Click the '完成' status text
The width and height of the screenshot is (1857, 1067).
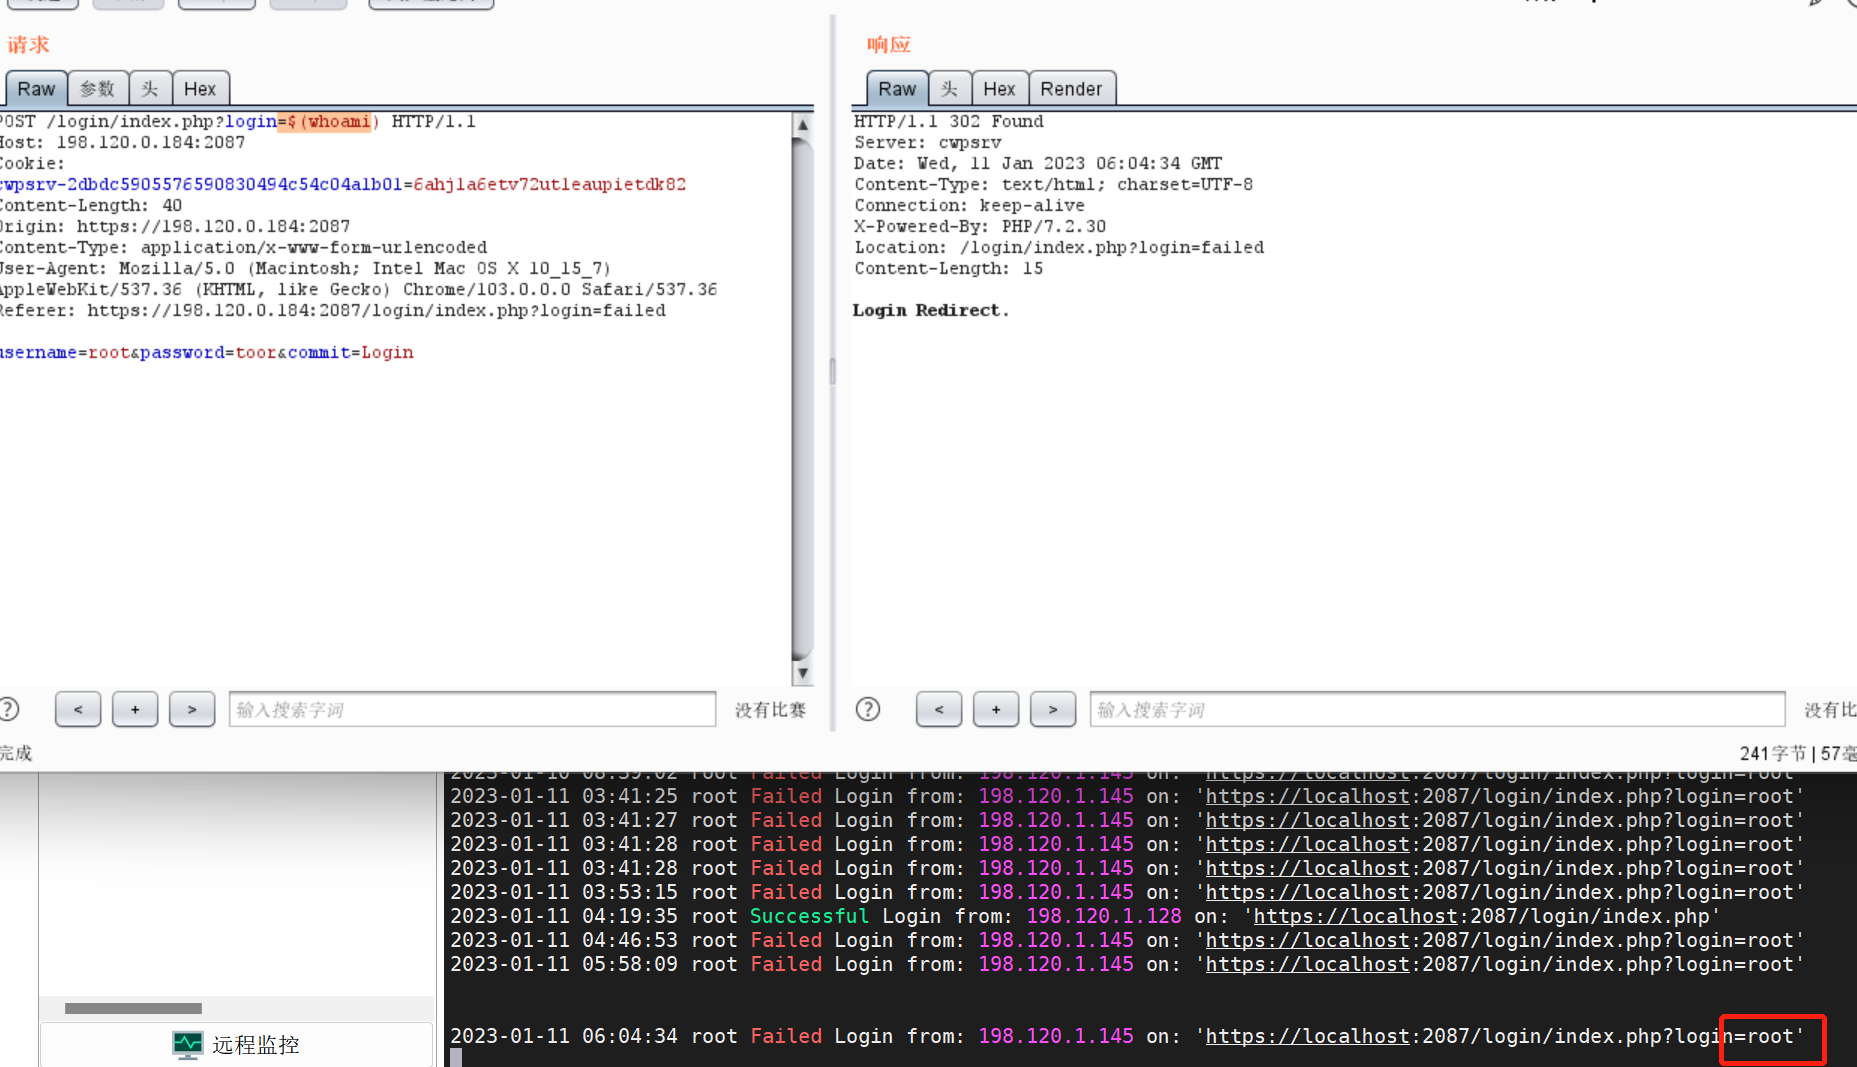16,753
